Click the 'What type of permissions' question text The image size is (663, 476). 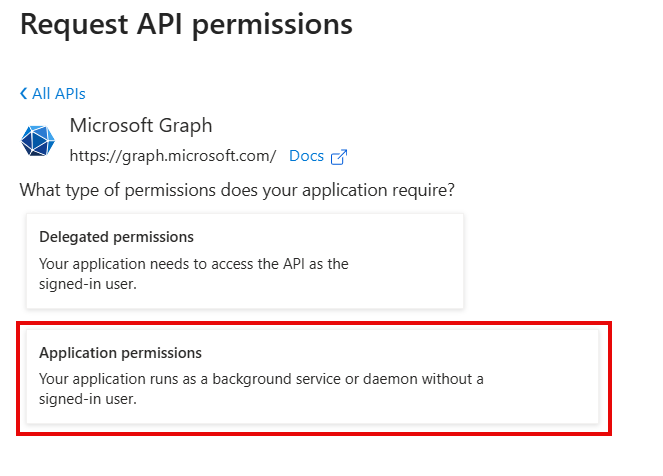tap(244, 189)
